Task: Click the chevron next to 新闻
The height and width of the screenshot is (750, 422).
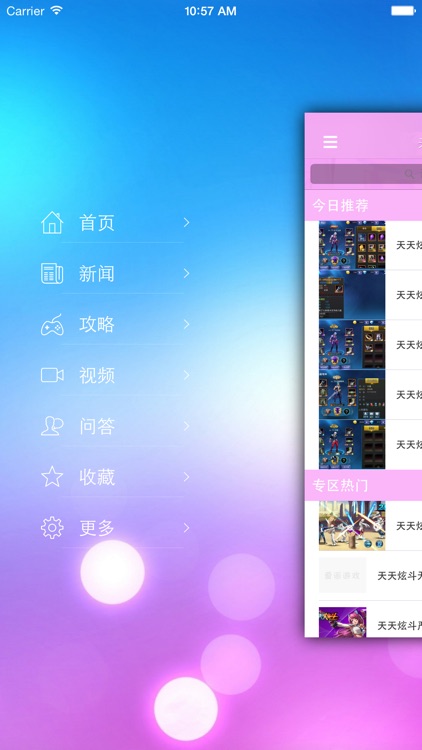Action: point(187,273)
